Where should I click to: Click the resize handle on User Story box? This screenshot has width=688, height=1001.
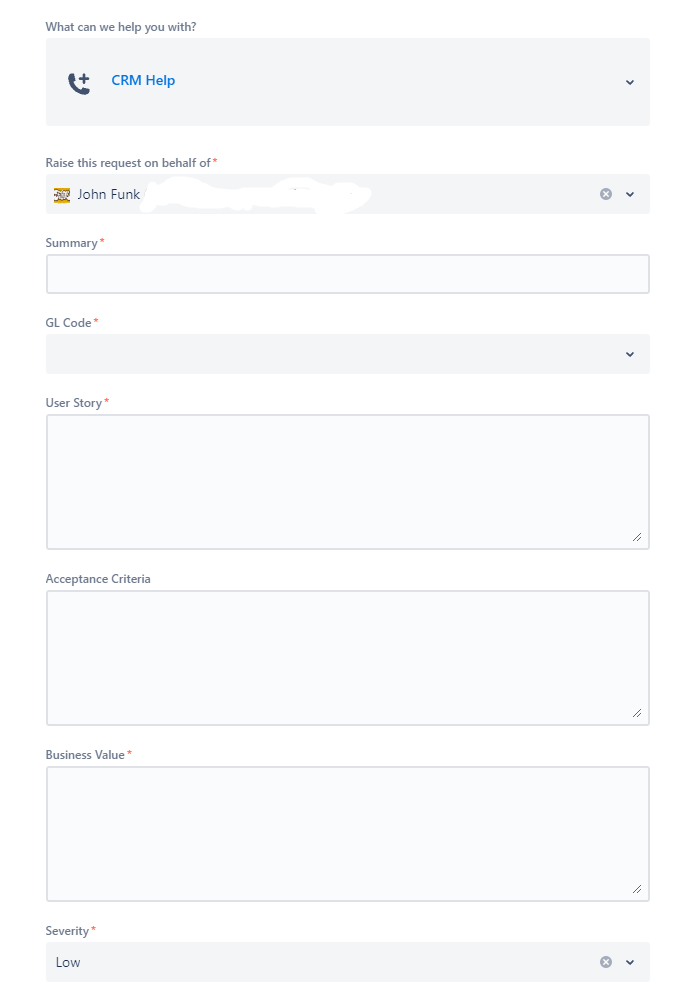point(639,538)
